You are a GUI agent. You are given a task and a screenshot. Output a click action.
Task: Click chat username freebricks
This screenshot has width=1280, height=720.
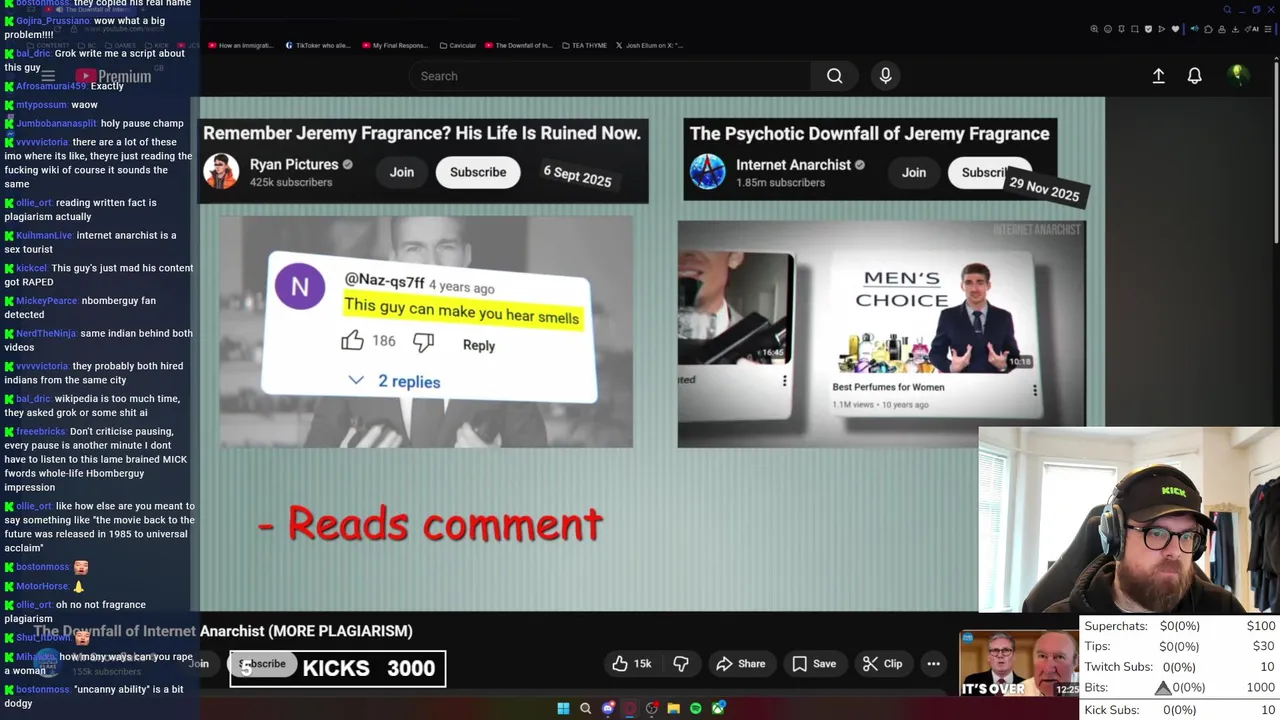point(40,432)
